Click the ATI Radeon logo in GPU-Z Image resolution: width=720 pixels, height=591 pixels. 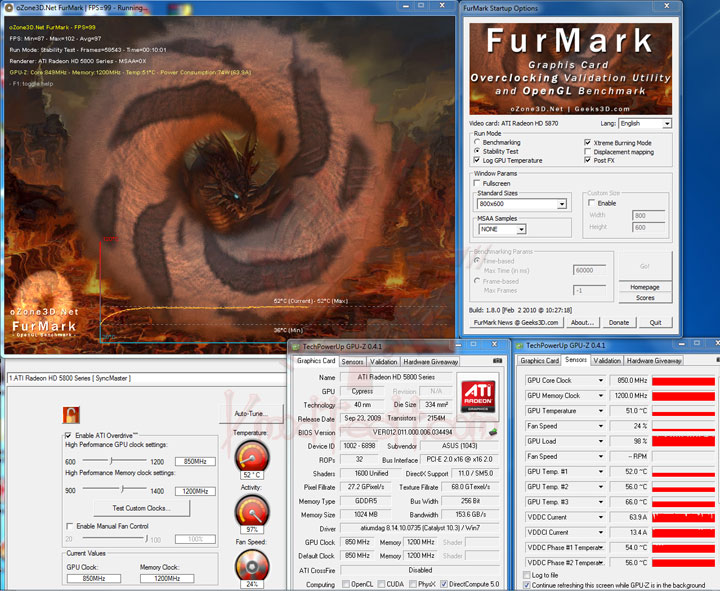pos(478,395)
